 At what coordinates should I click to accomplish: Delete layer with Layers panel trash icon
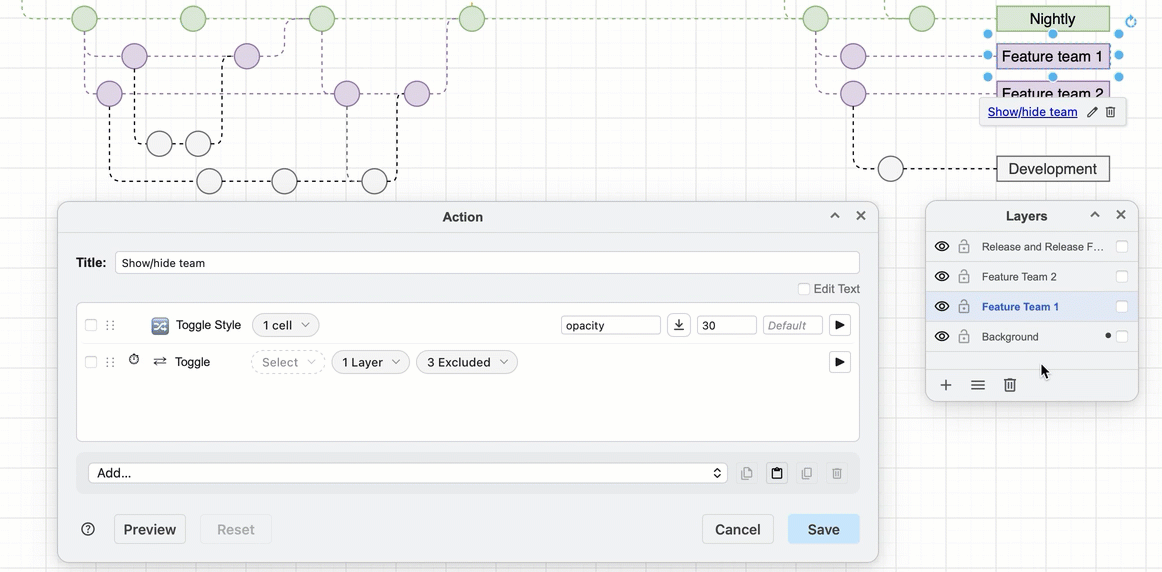1009,385
